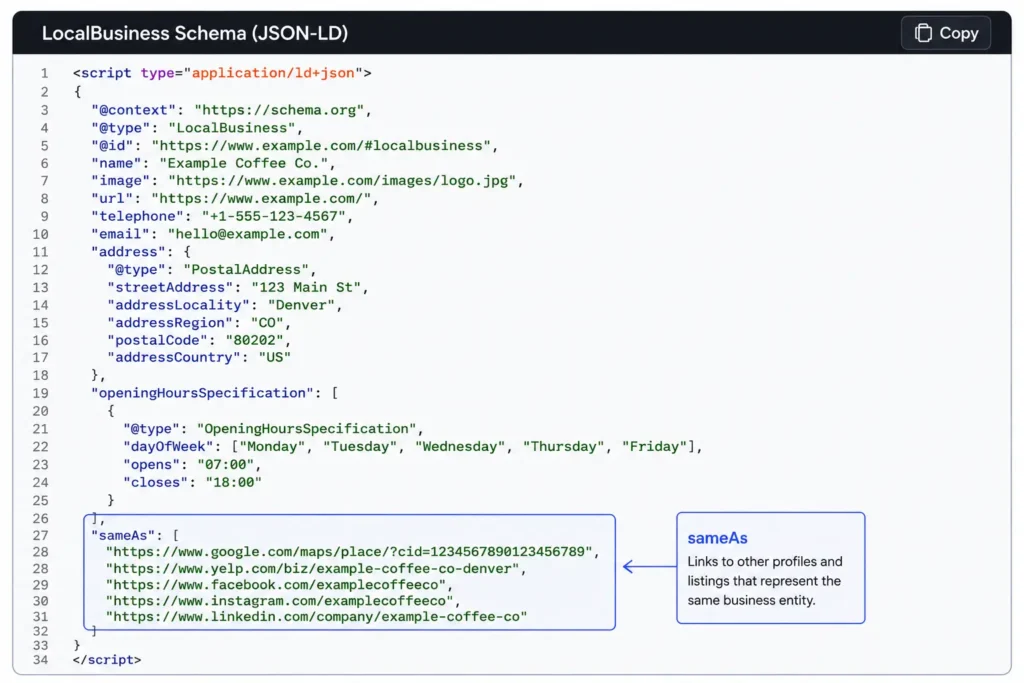Screen dimensions: 1024x683
Task: Click the "123 Main St" street value
Action: pos(306,287)
